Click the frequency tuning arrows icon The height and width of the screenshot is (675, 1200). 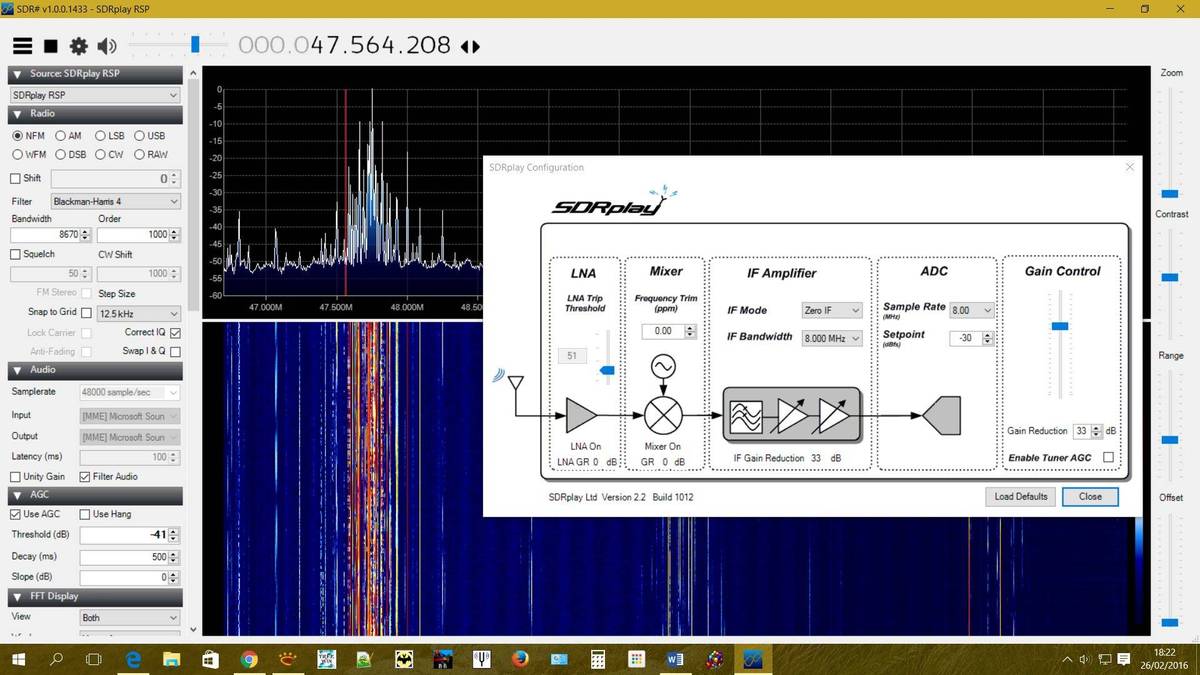(x=471, y=46)
